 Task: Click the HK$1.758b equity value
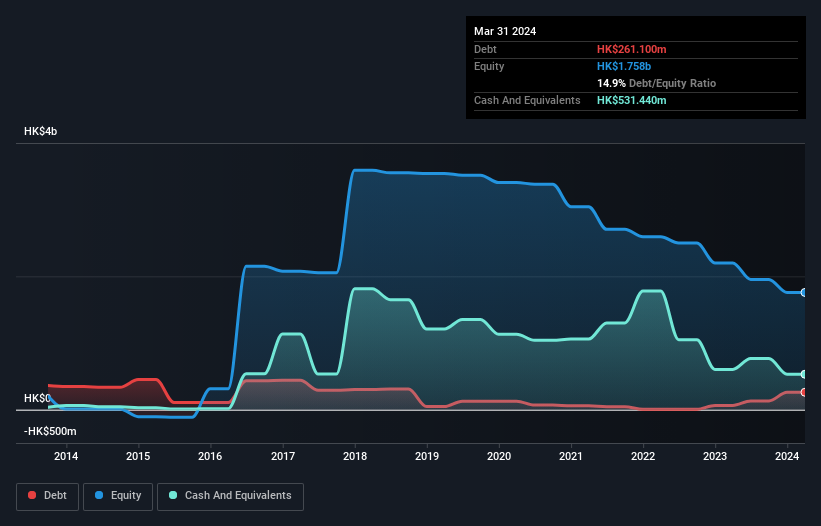[x=624, y=66]
